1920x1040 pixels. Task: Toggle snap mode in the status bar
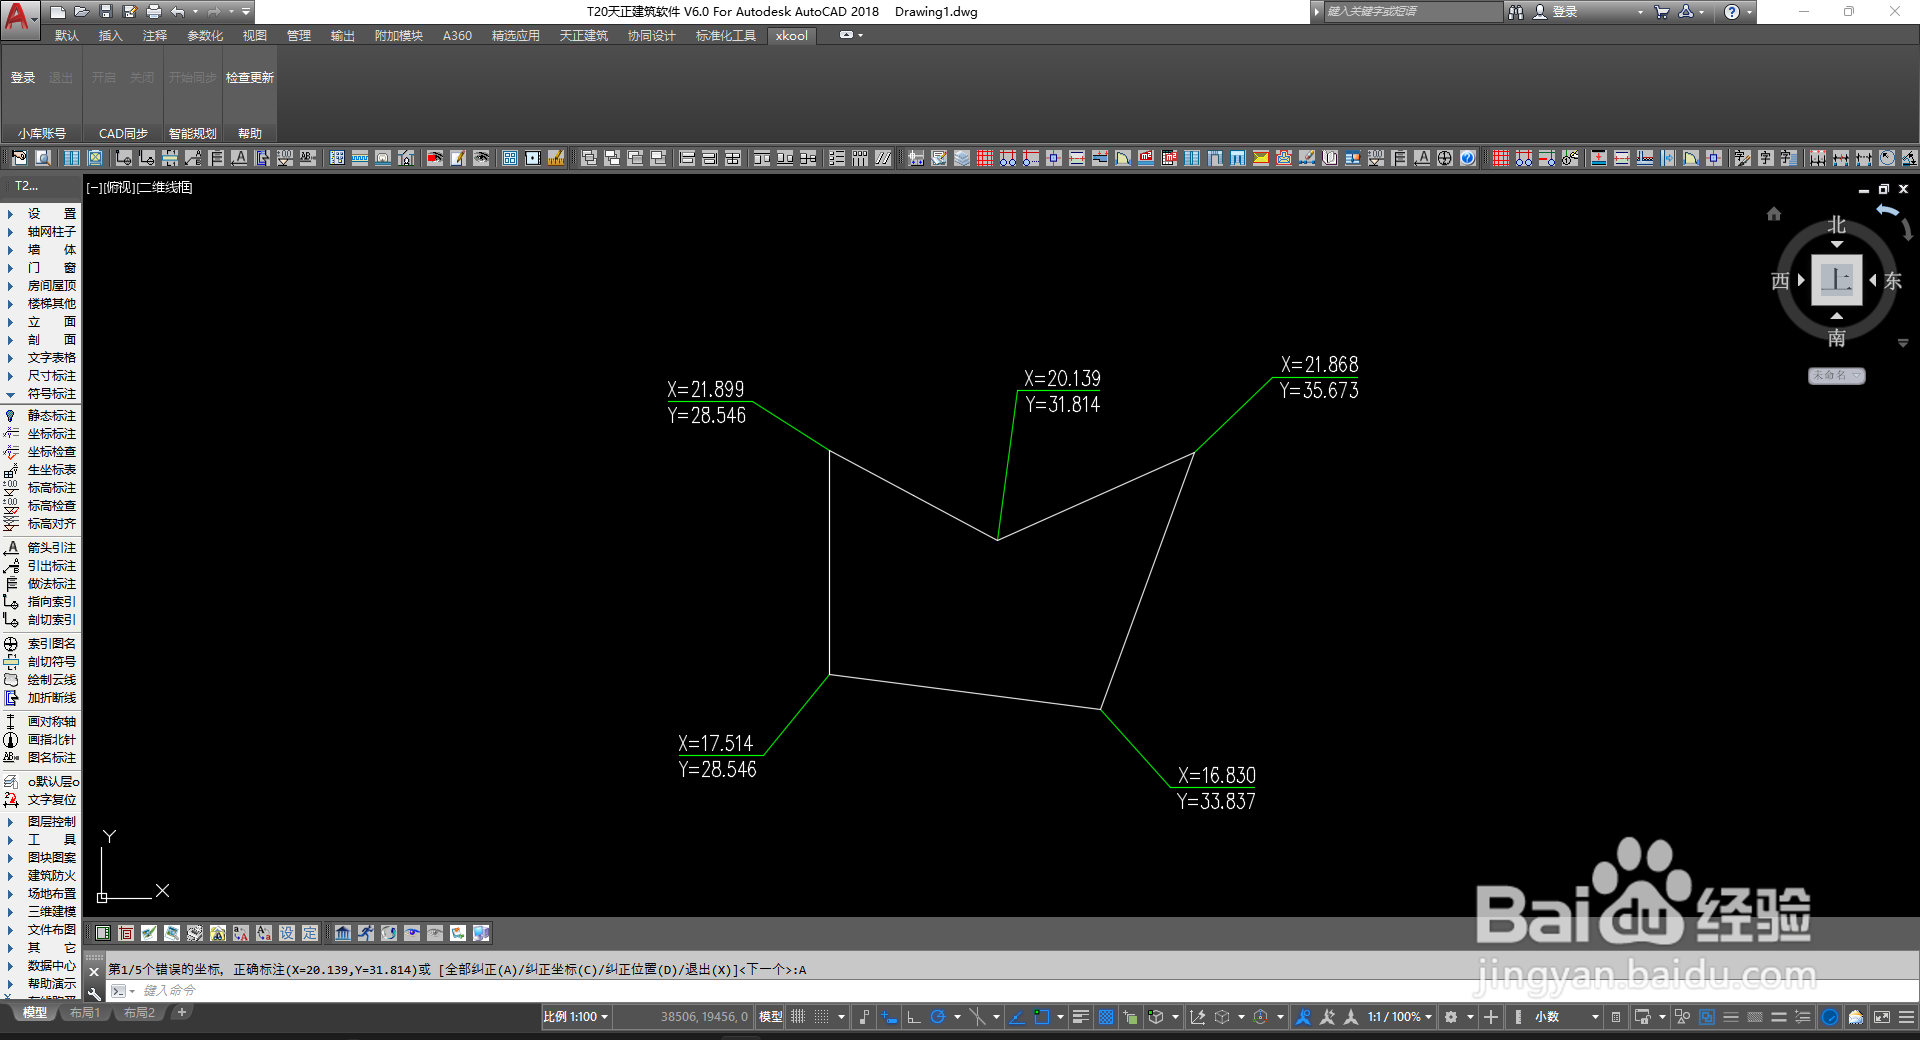click(821, 1017)
